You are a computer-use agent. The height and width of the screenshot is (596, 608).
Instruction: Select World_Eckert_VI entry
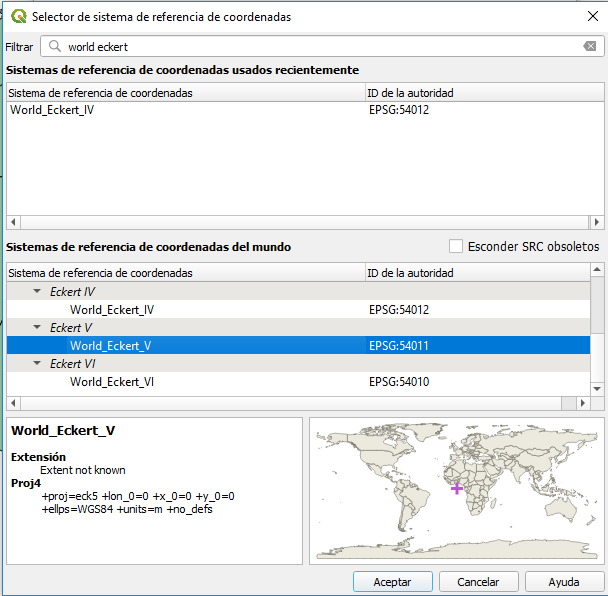pyautogui.click(x=112, y=382)
